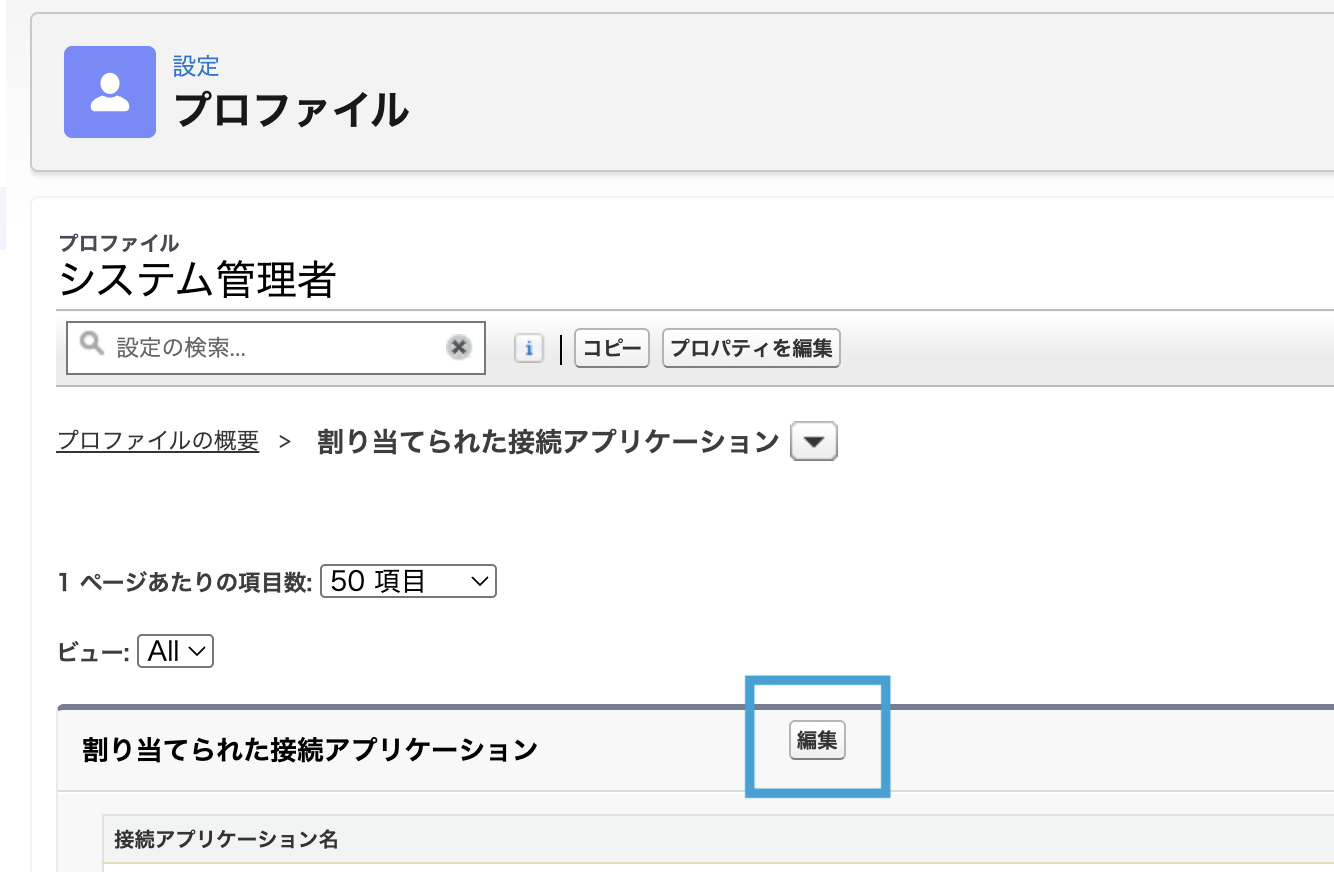This screenshot has width=1334, height=872.
Task: Click the bold 割り当てられた接続アプリケーション breadcrumb text
Action: click(548, 442)
